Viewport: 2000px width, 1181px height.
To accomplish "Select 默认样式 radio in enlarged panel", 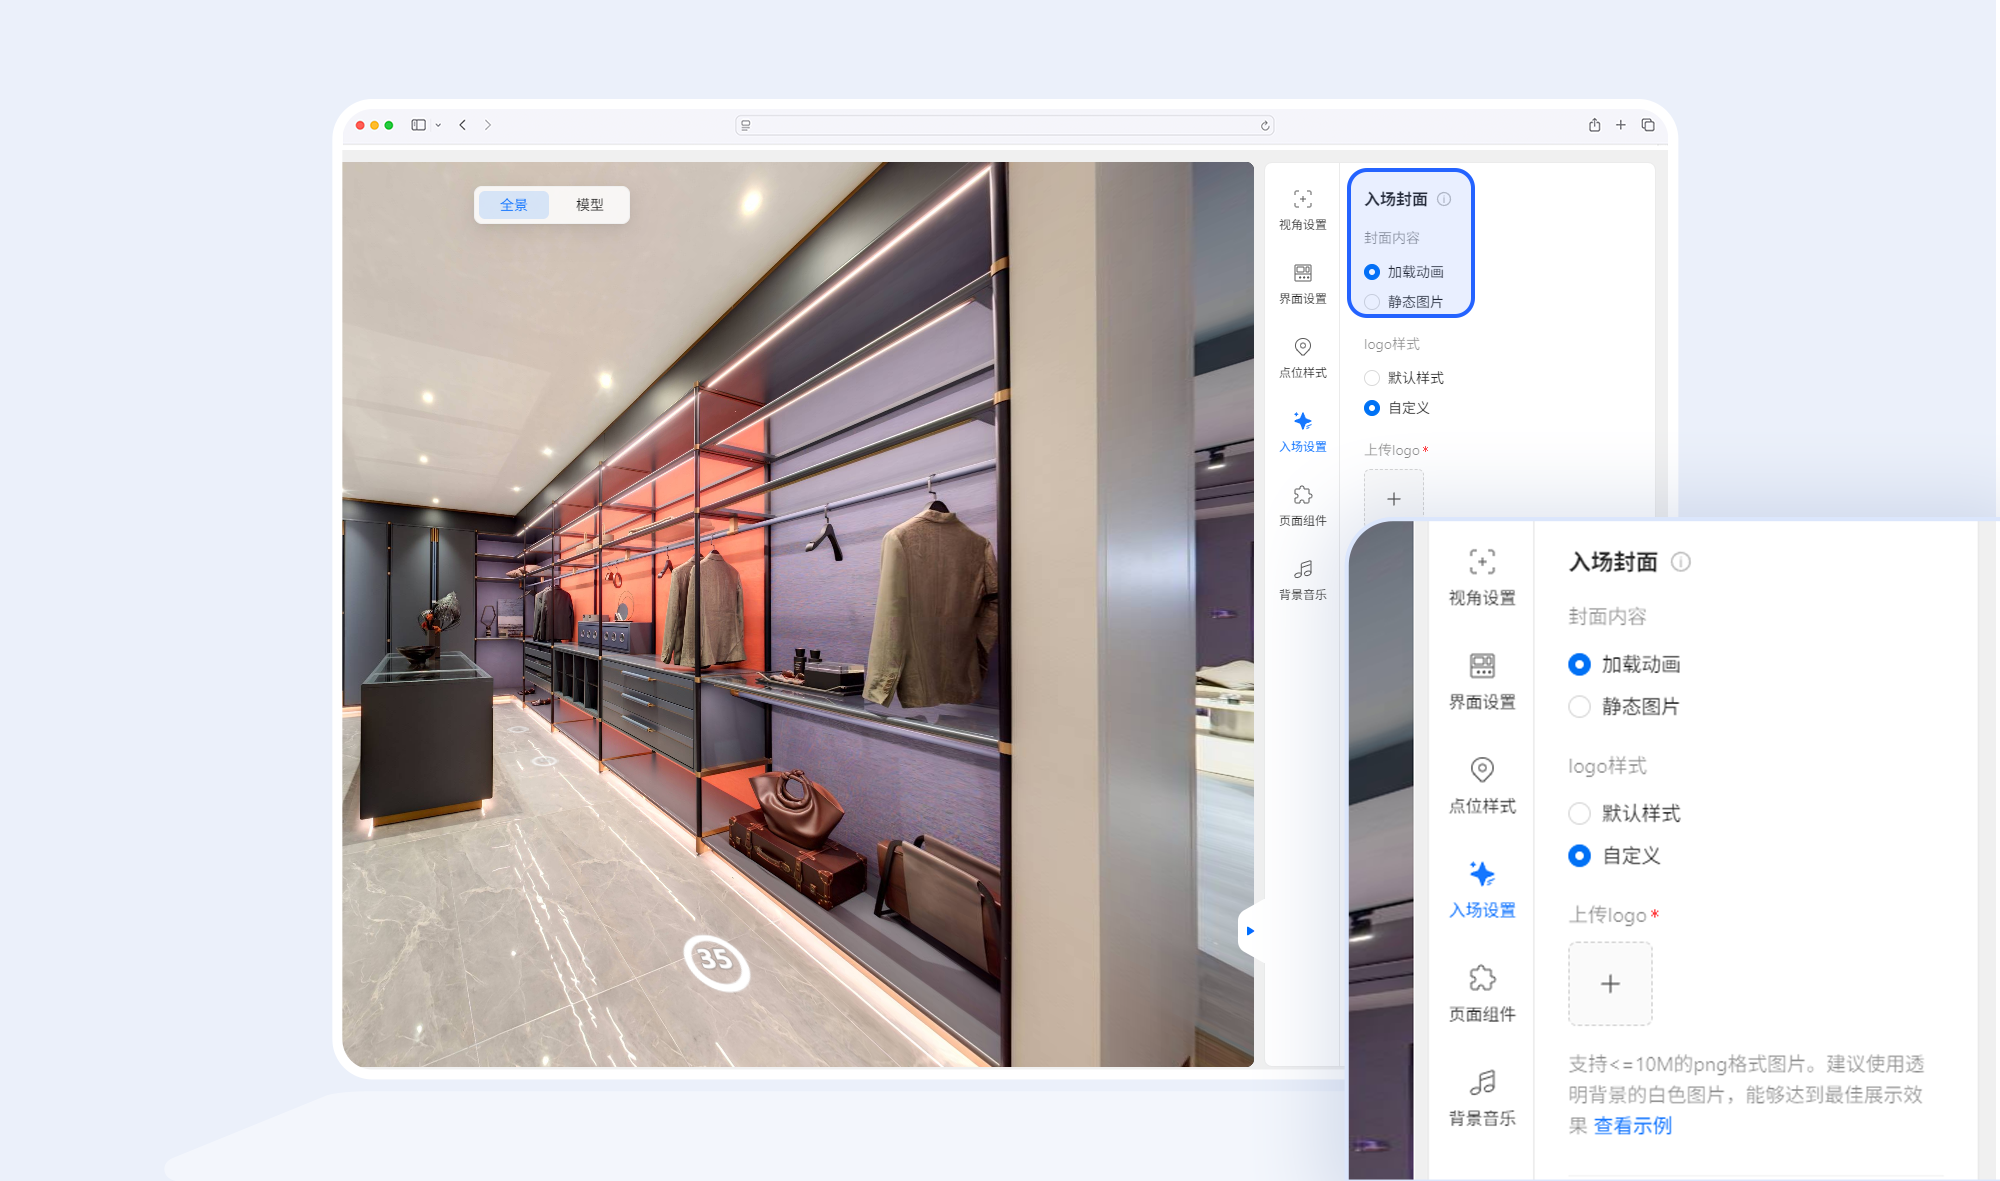I will click(x=1579, y=813).
